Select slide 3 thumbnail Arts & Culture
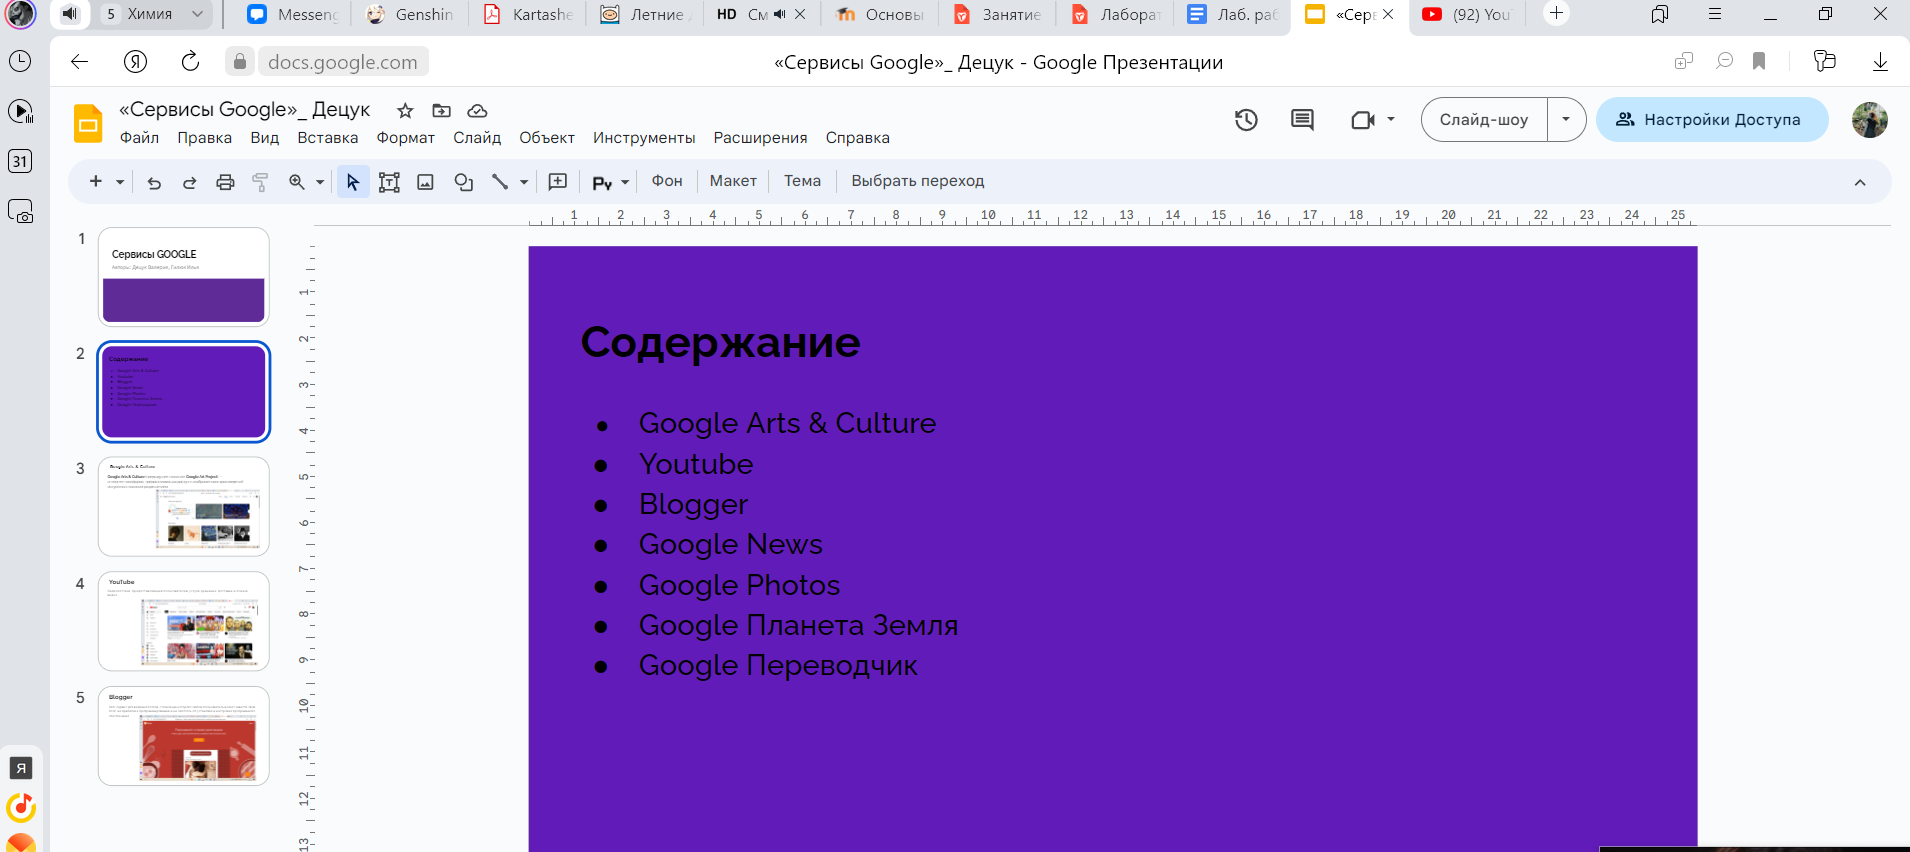 tap(184, 506)
